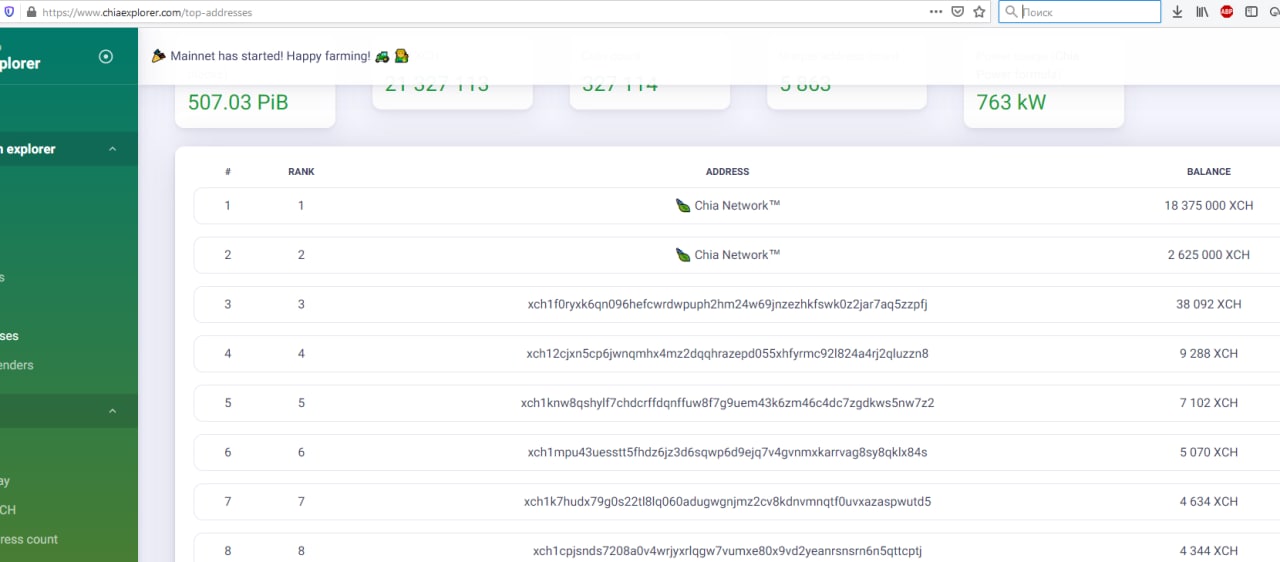Screen dimensions: 1280x562
Task: Click balance '2 625 000 XCH'
Action: click(1208, 254)
